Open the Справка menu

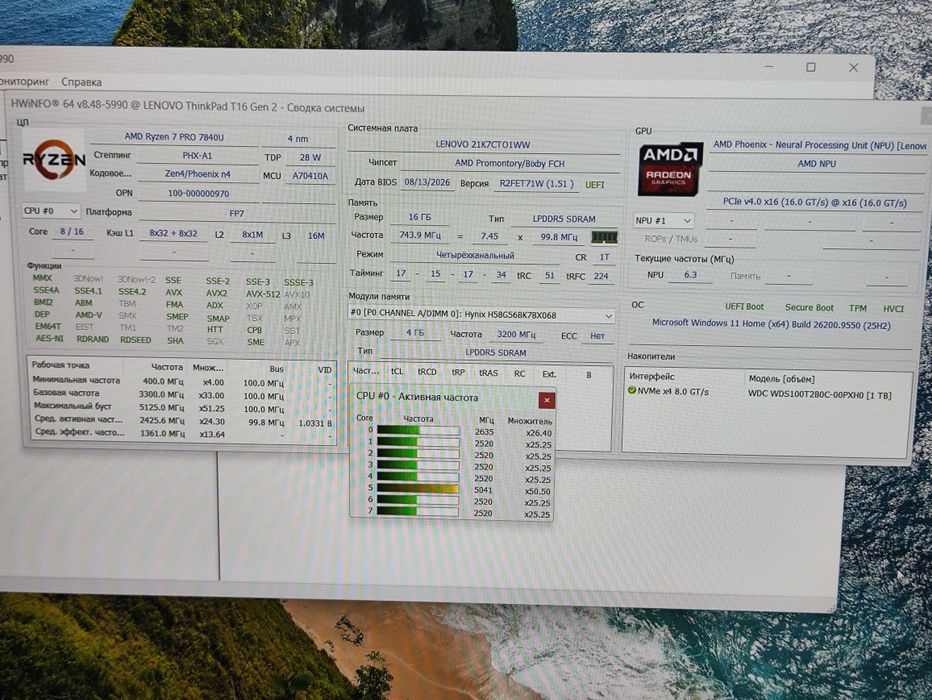81,82
